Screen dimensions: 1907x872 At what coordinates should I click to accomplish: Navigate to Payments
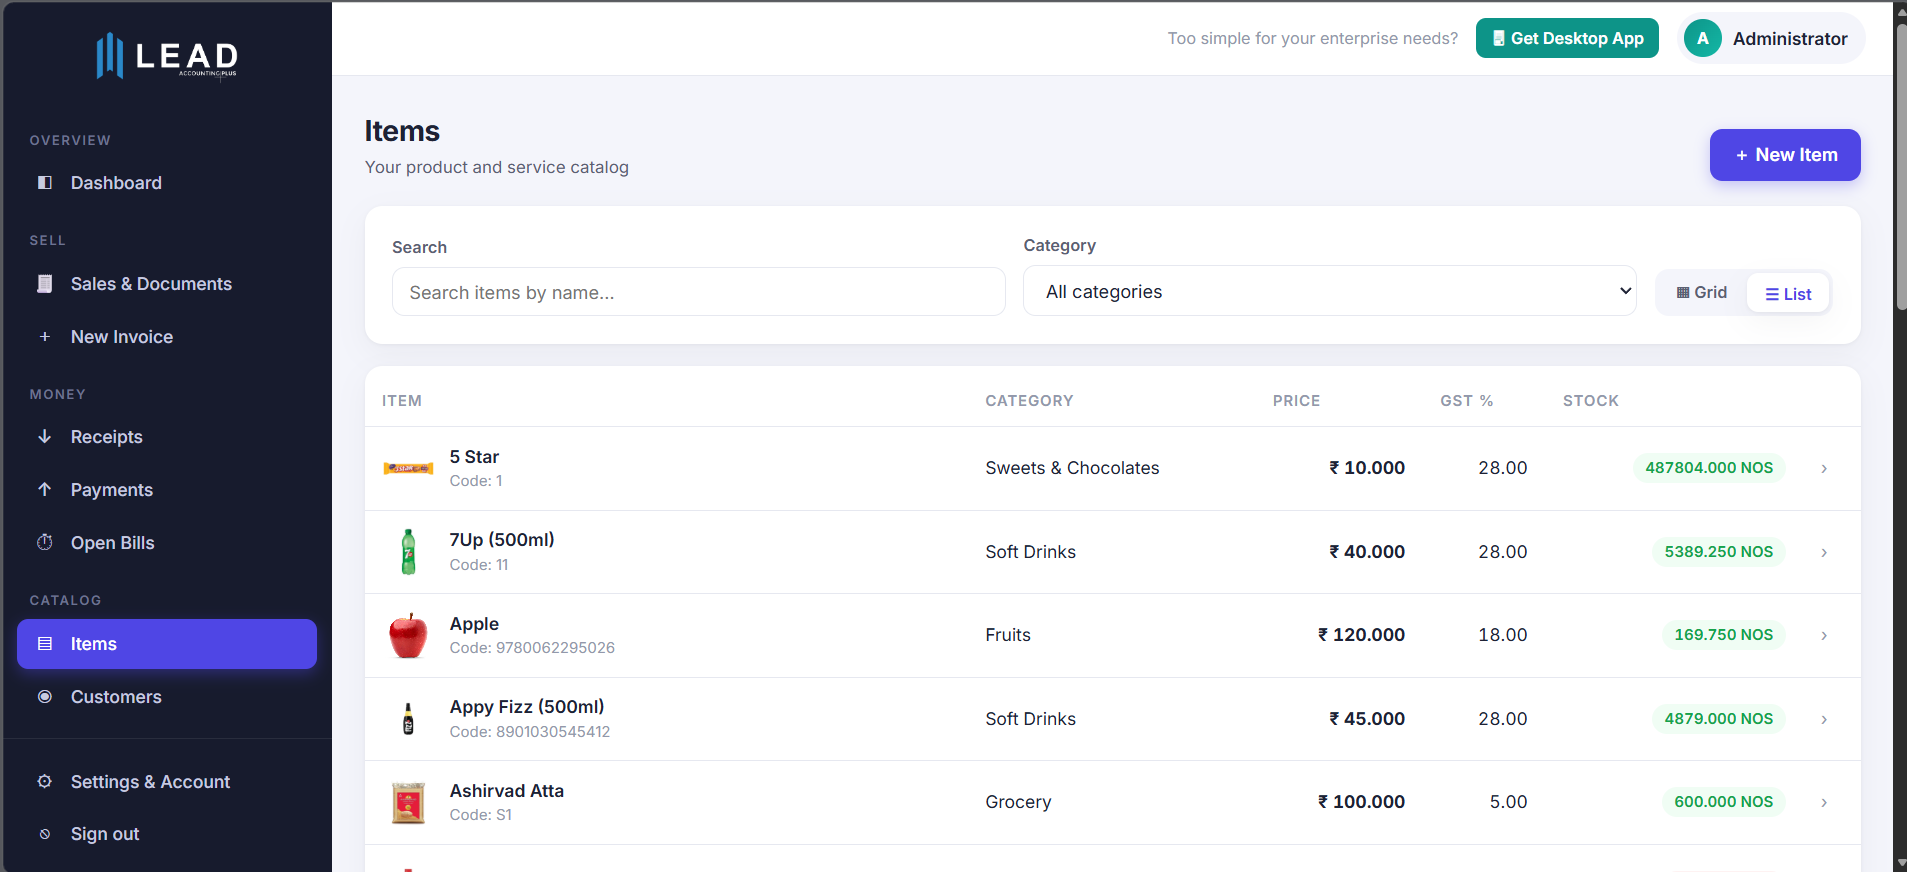click(x=167, y=490)
